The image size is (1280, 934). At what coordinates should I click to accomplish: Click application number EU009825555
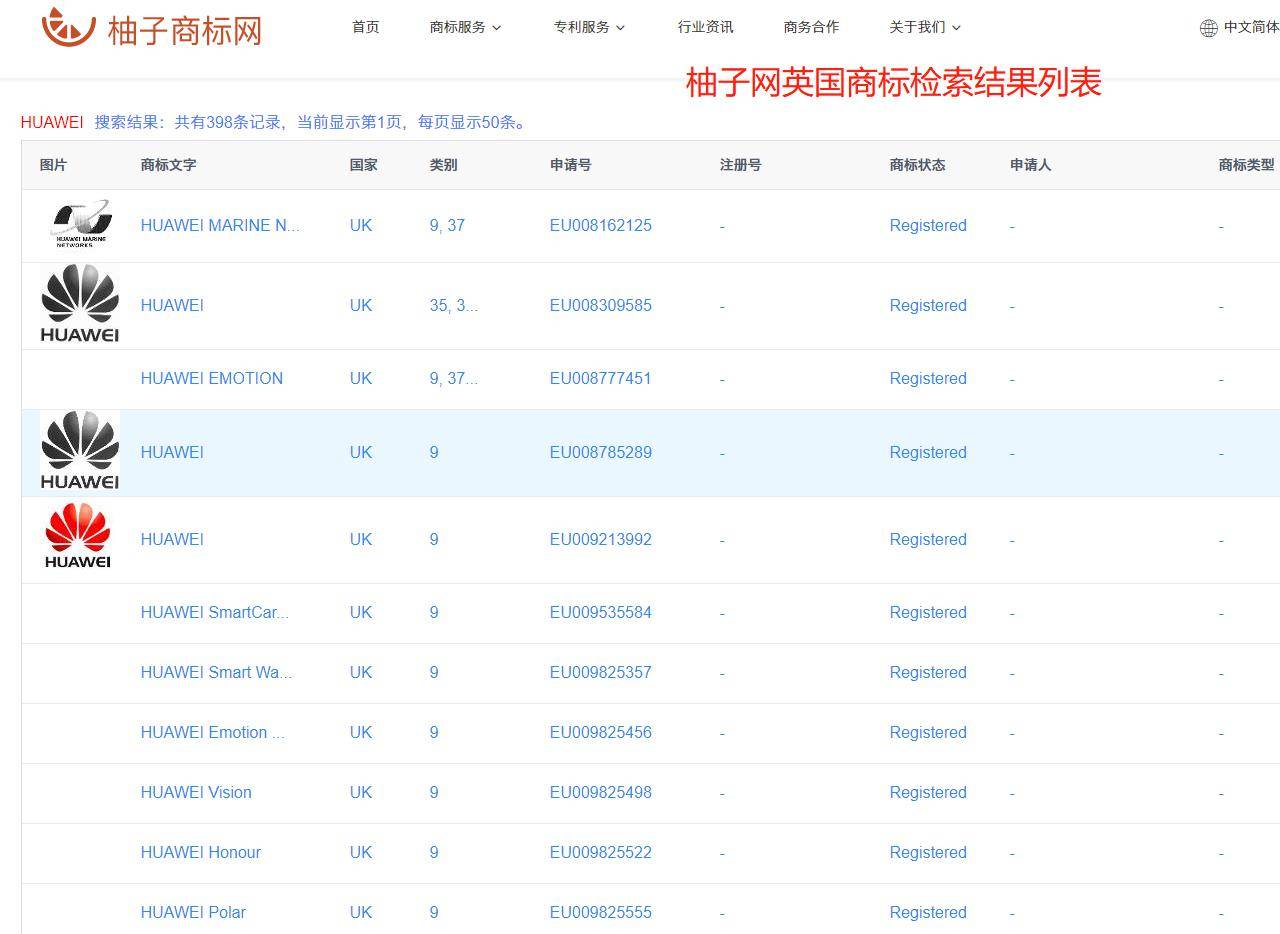[x=601, y=912]
